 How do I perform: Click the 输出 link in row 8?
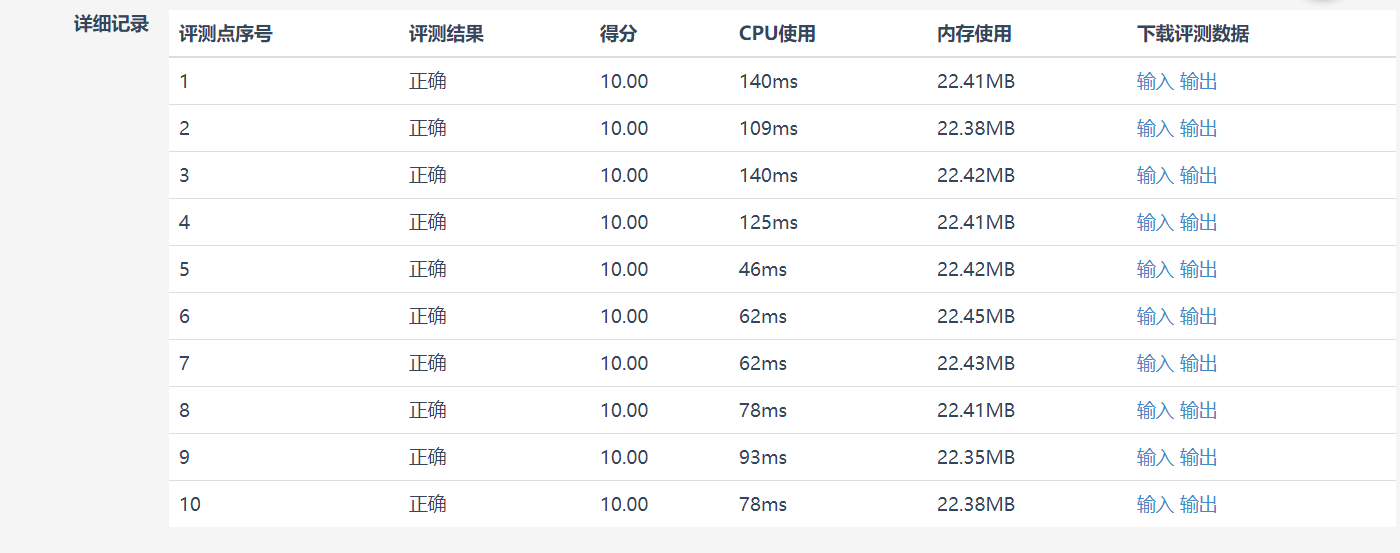(1198, 411)
